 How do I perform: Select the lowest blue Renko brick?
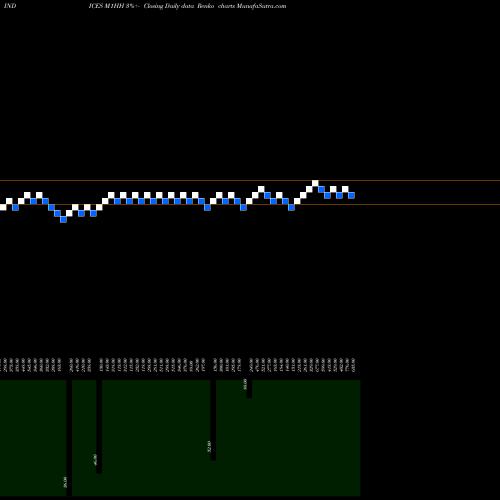[x=63, y=219]
